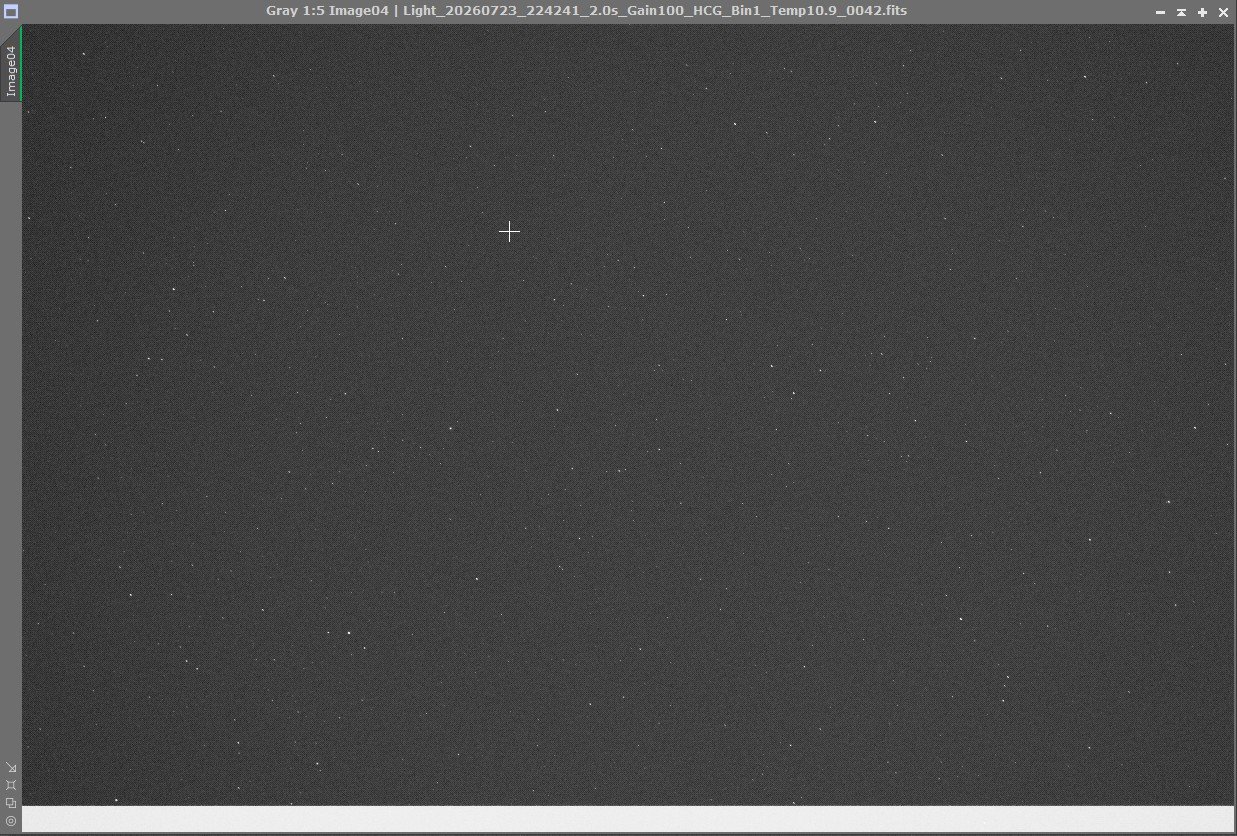This screenshot has height=836, width=1237.
Task: Click the overlapping squares duplicate icon
Action: tap(11, 803)
